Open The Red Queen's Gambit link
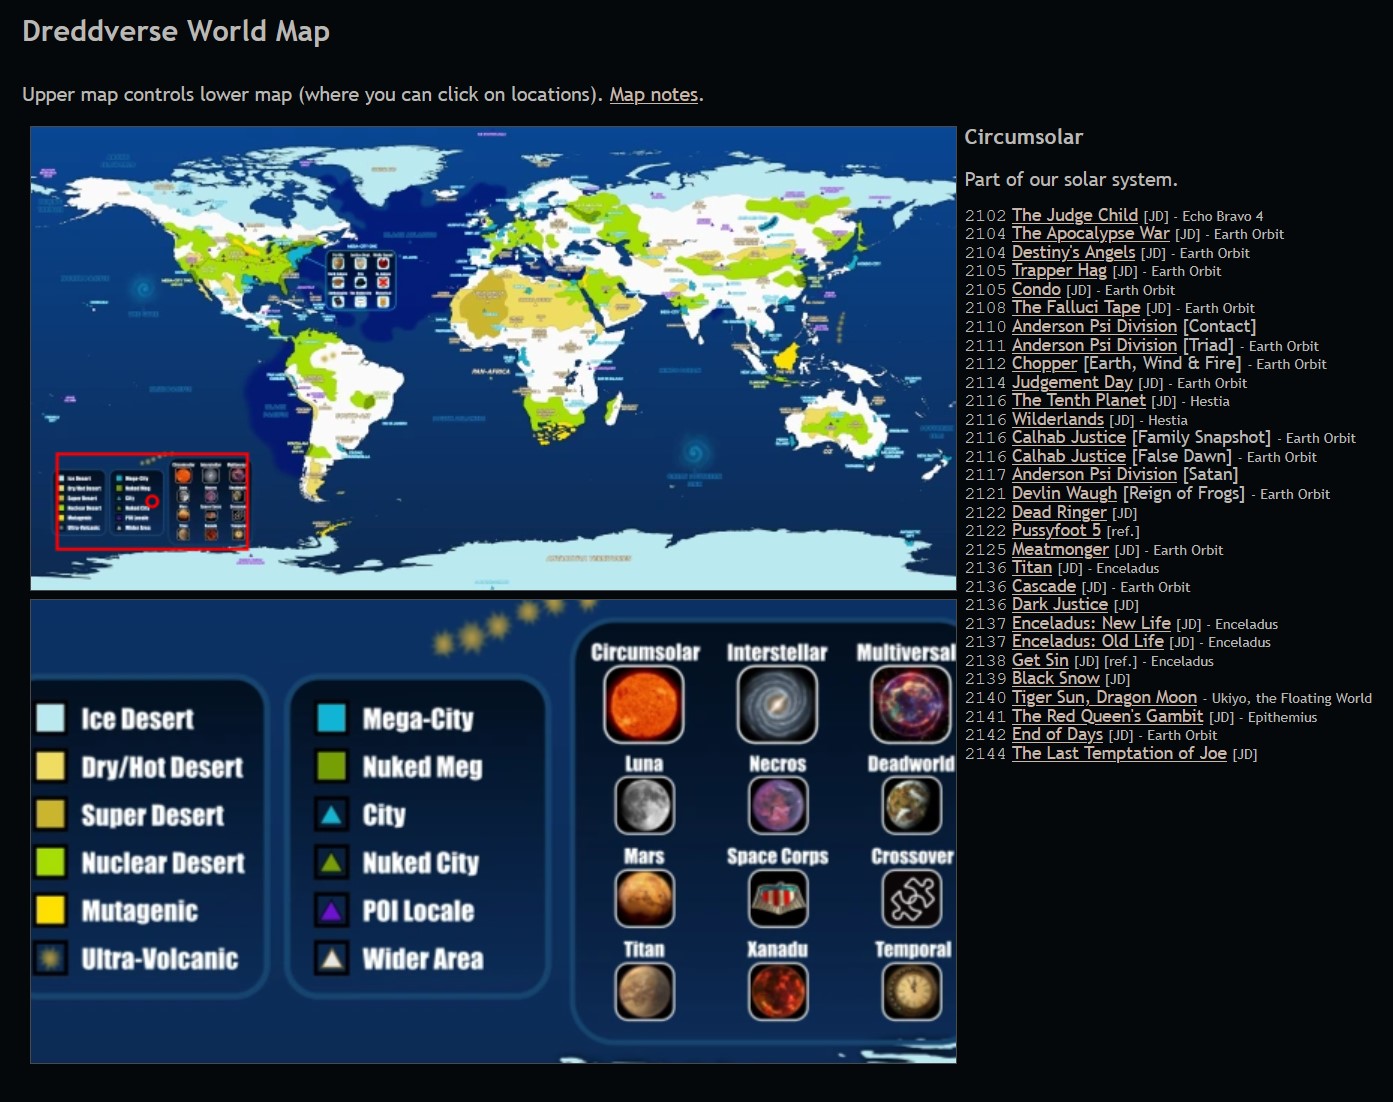Image resolution: width=1393 pixels, height=1102 pixels. [1107, 717]
